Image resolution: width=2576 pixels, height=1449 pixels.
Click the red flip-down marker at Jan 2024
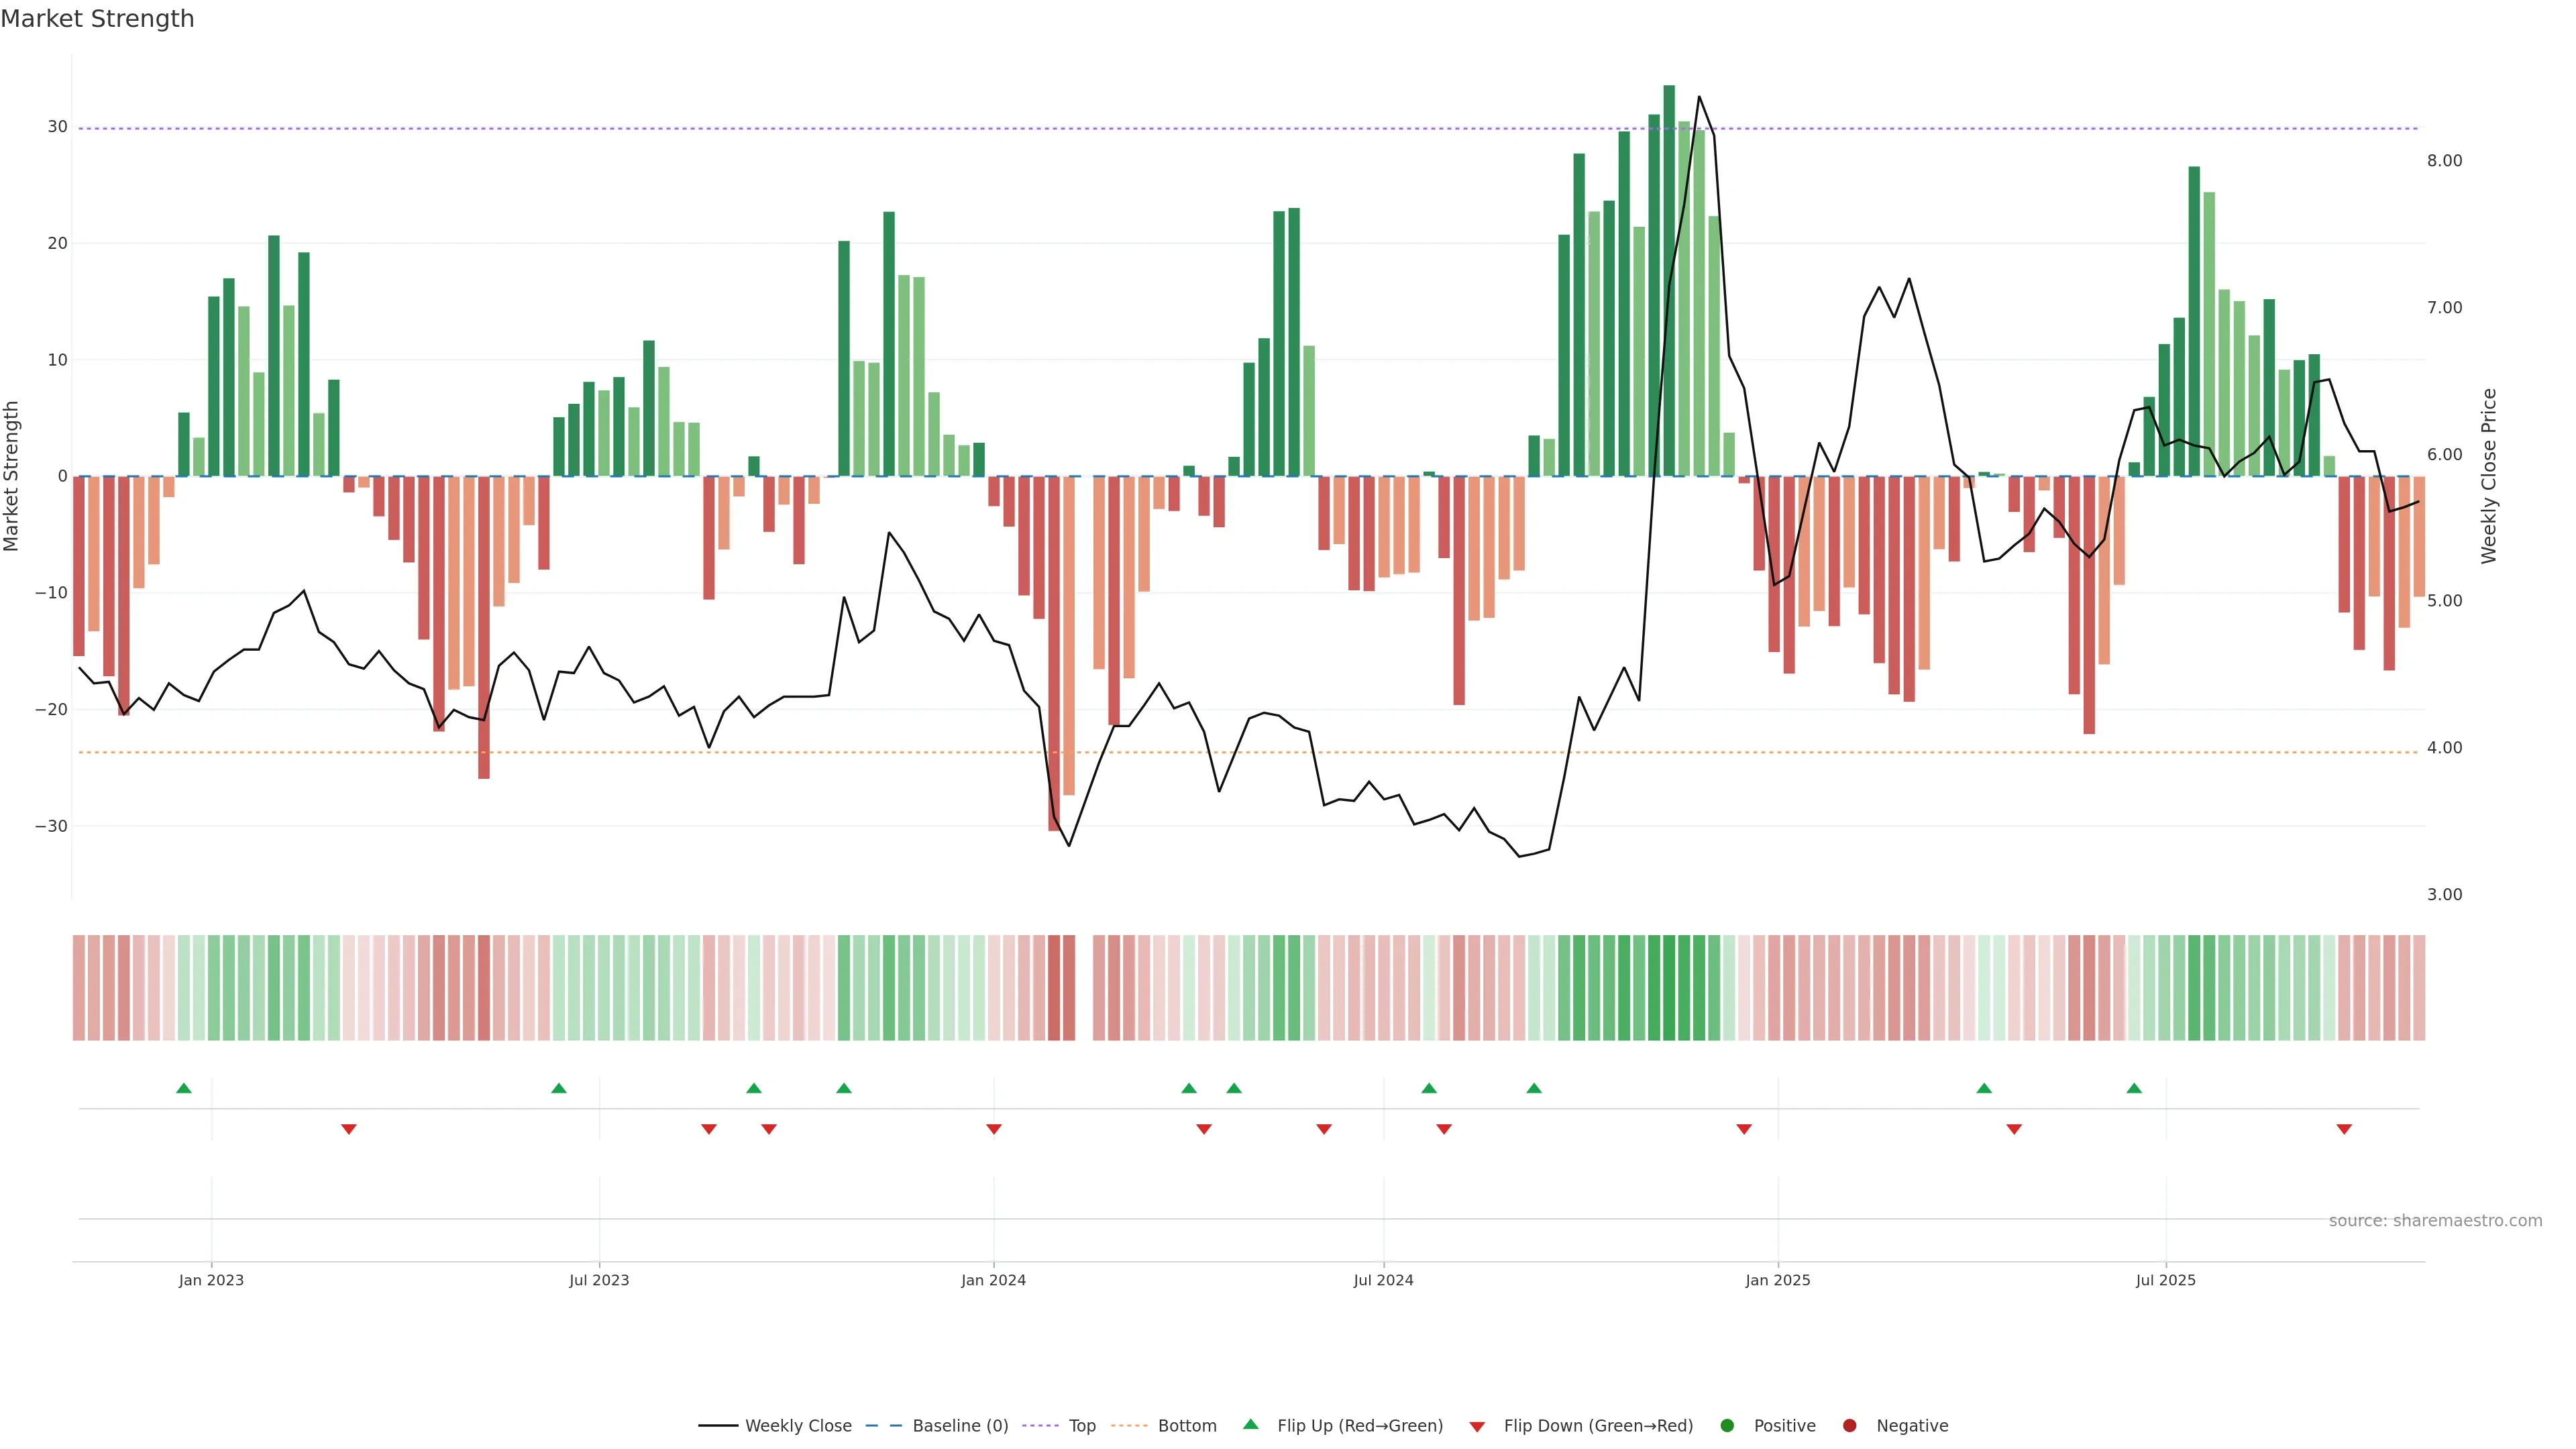(994, 1129)
